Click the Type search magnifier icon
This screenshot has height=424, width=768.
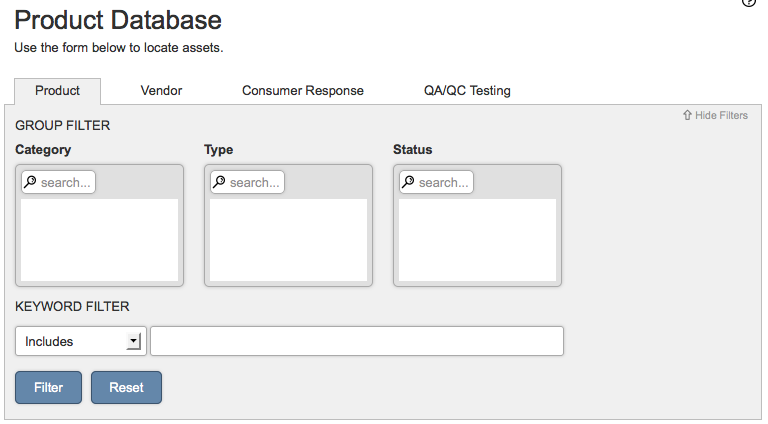coord(219,182)
